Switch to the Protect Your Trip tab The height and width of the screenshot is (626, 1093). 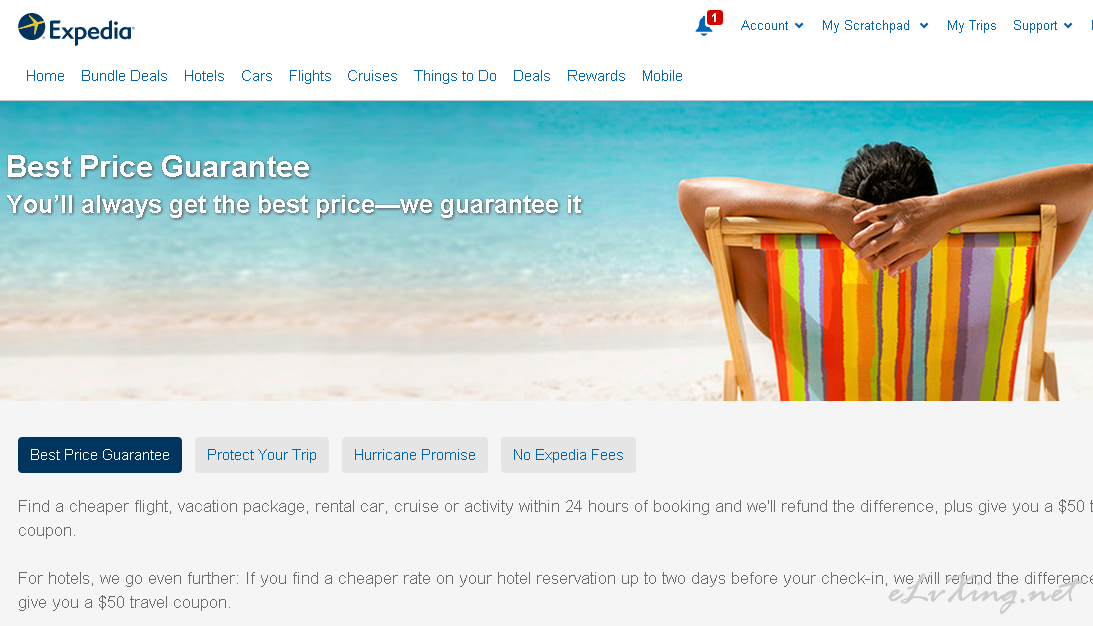262,455
